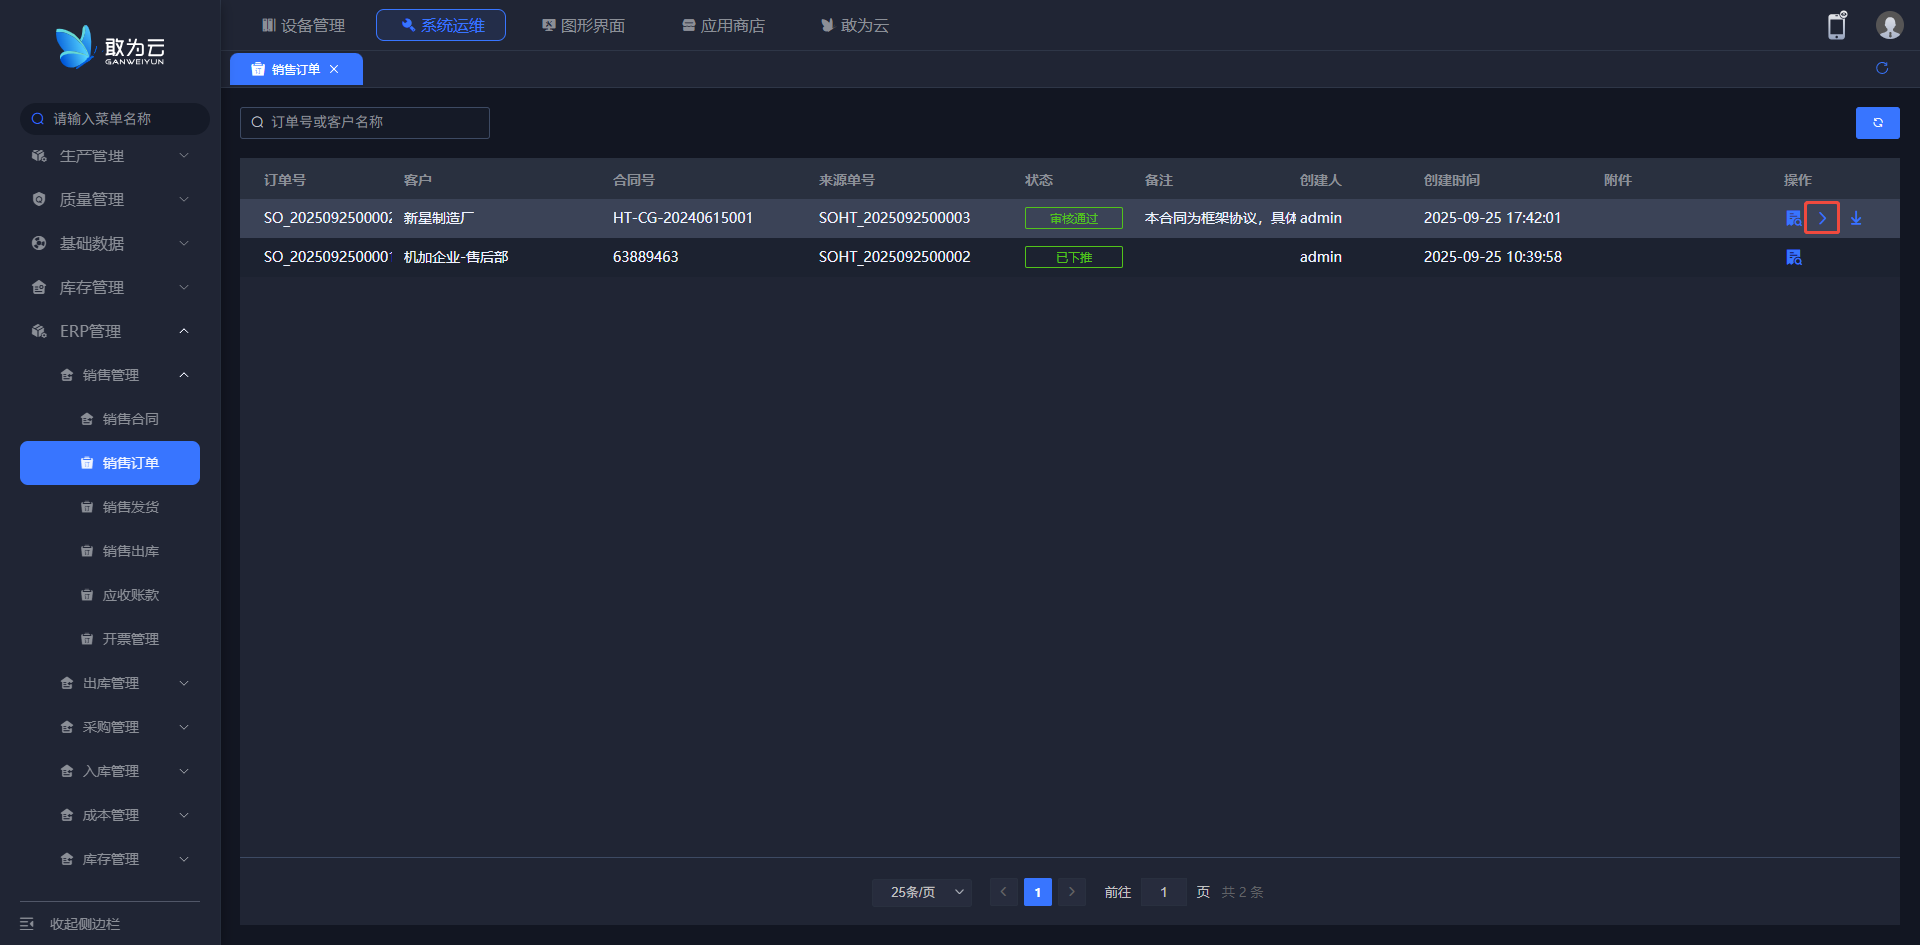This screenshot has height=945, width=1920.
Task: Click the 创建时间 column header
Action: point(1452,180)
